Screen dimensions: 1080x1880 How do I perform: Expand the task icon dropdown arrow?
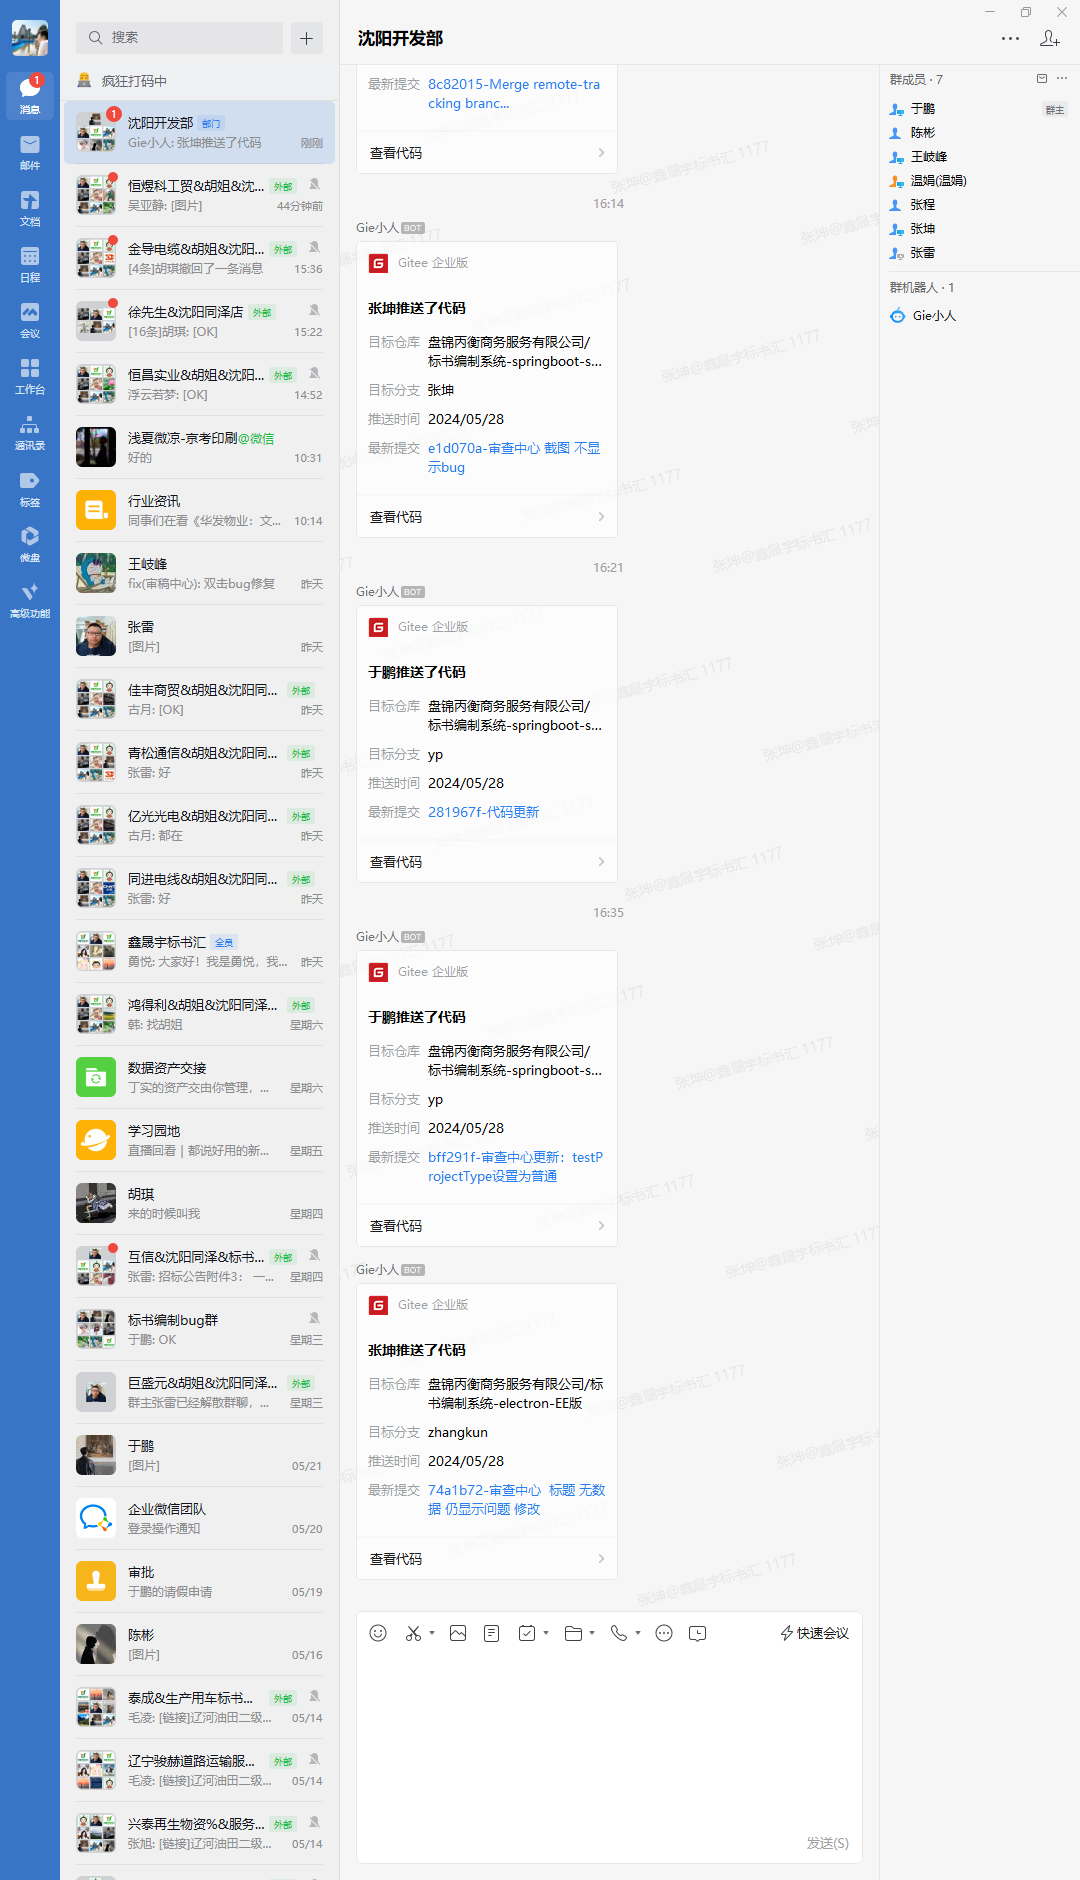[546, 1633]
